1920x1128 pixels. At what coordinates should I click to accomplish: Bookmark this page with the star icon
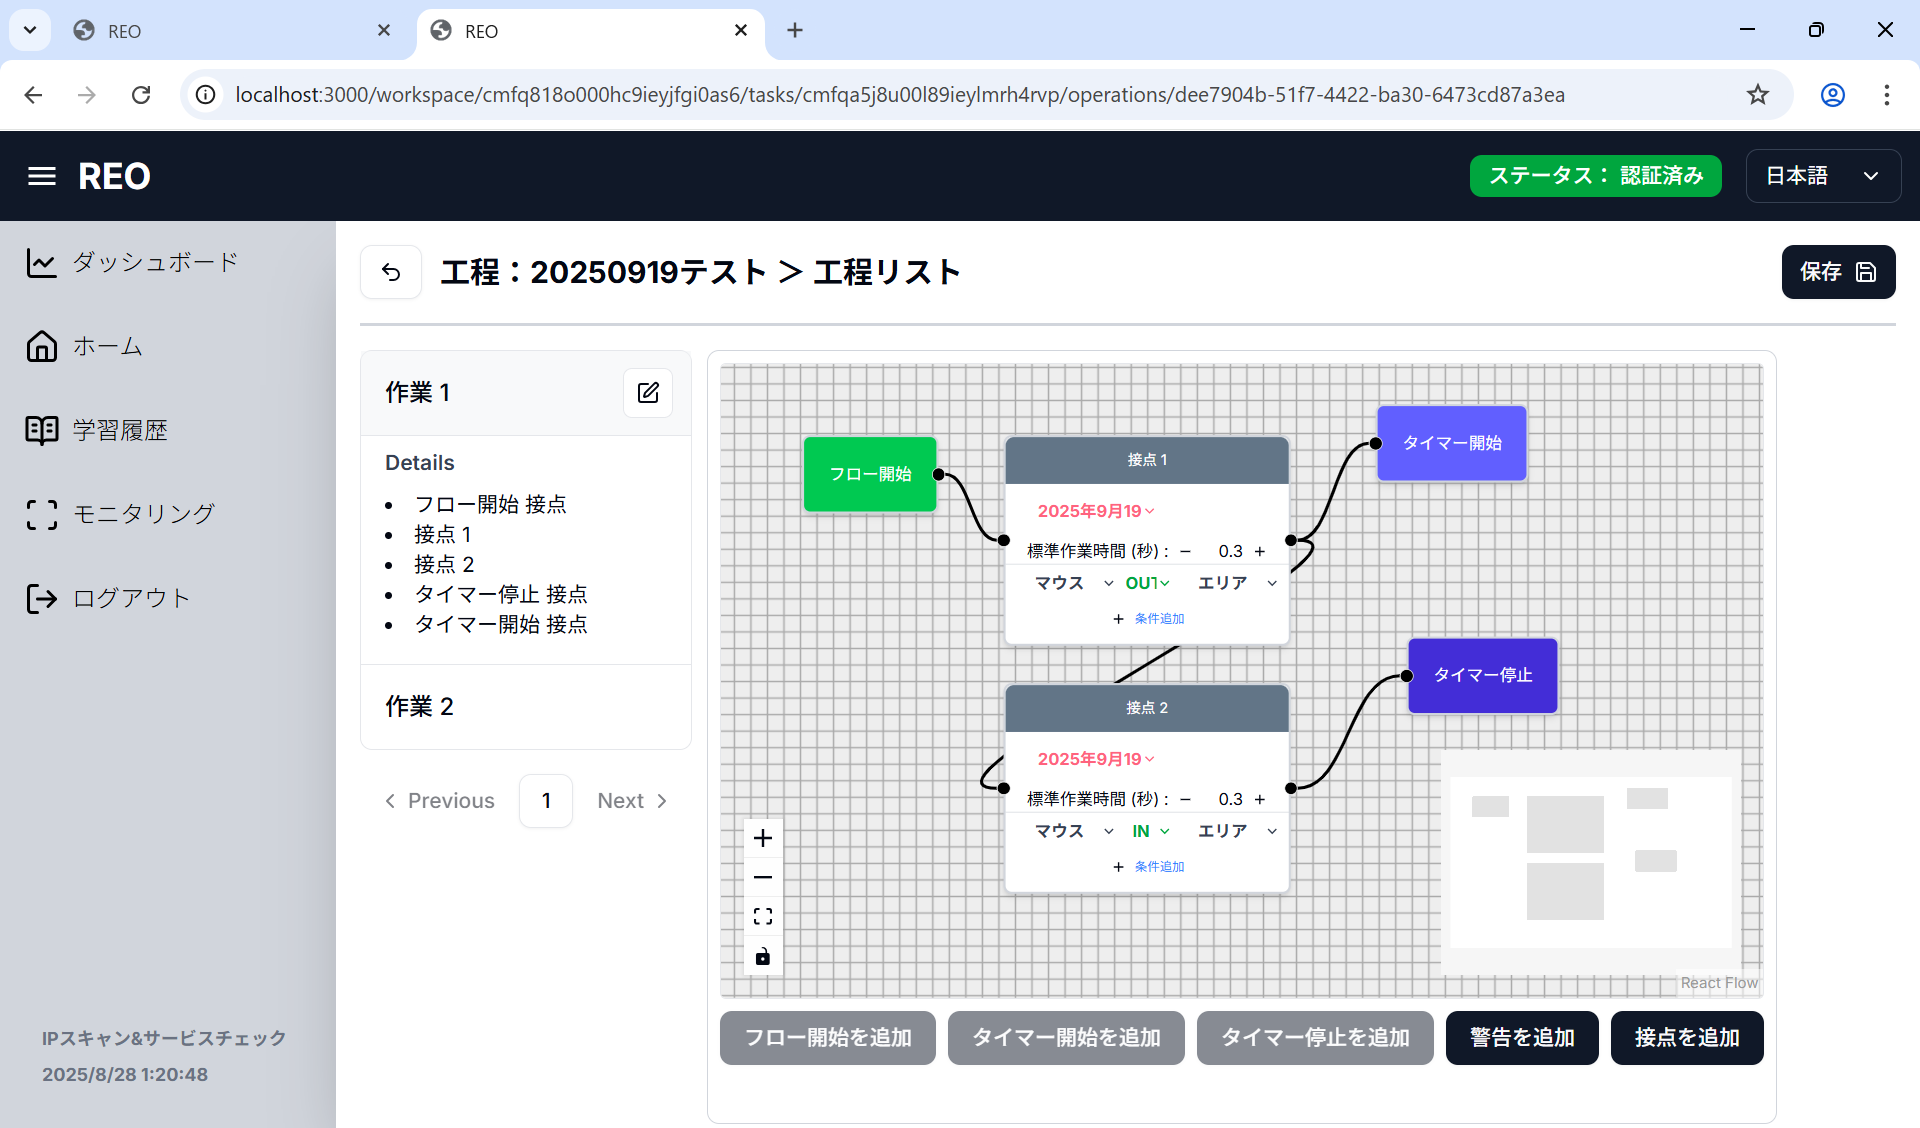[1757, 95]
